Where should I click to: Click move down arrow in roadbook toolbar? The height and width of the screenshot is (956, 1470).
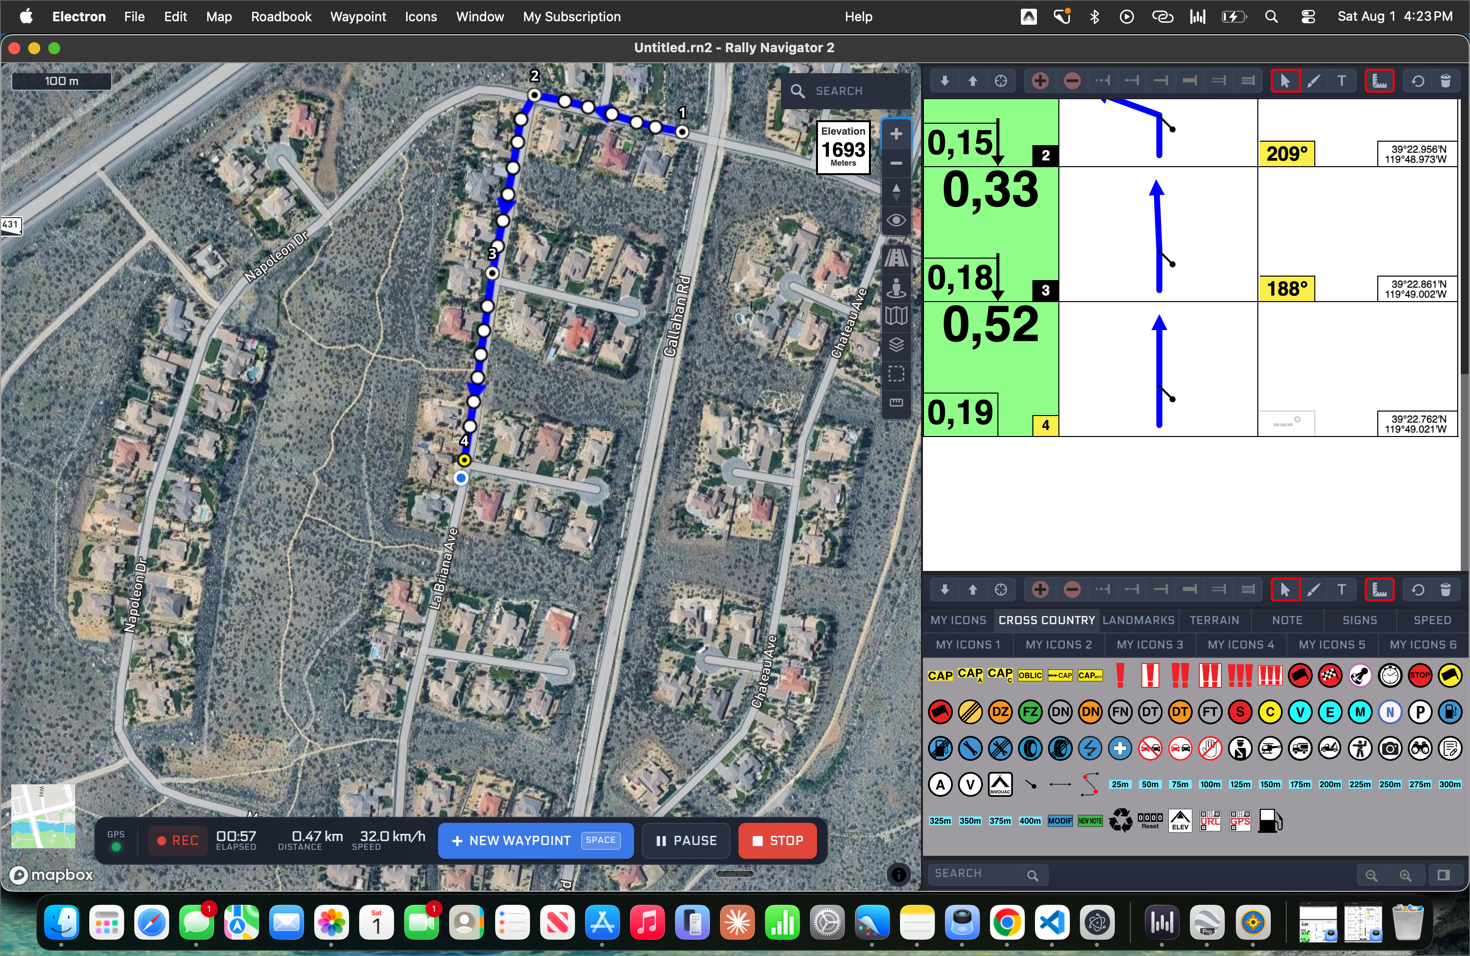click(x=944, y=81)
